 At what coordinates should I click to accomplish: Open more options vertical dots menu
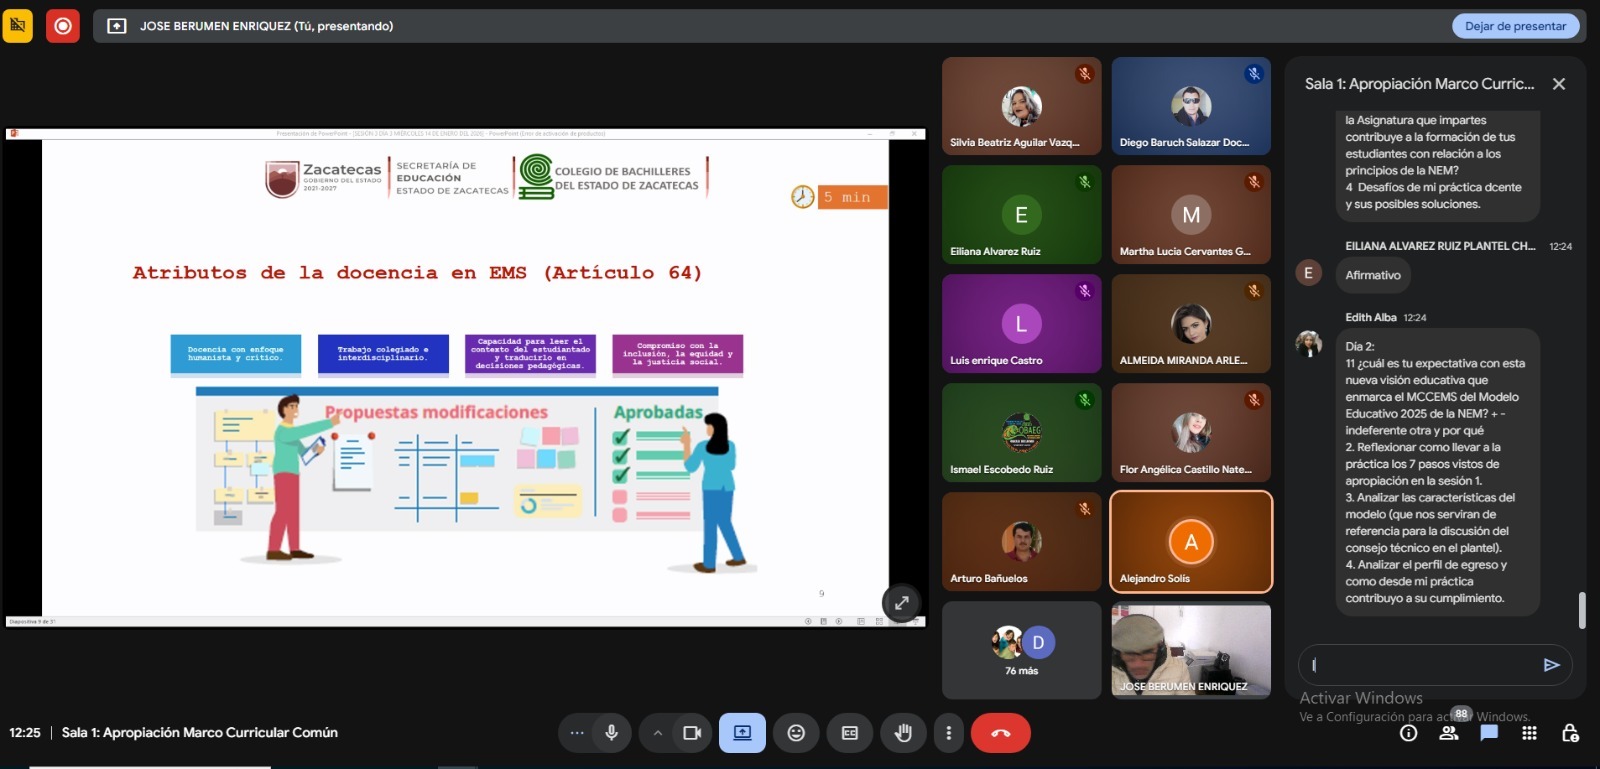(x=948, y=733)
